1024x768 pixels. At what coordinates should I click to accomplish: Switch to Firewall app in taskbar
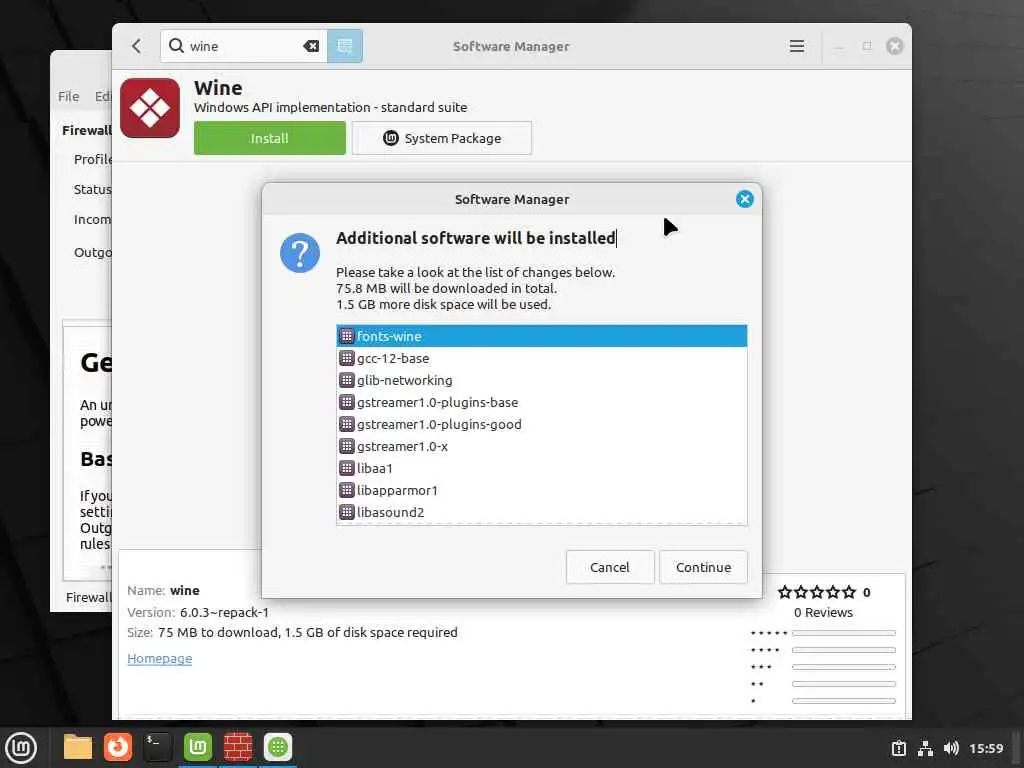(238, 747)
